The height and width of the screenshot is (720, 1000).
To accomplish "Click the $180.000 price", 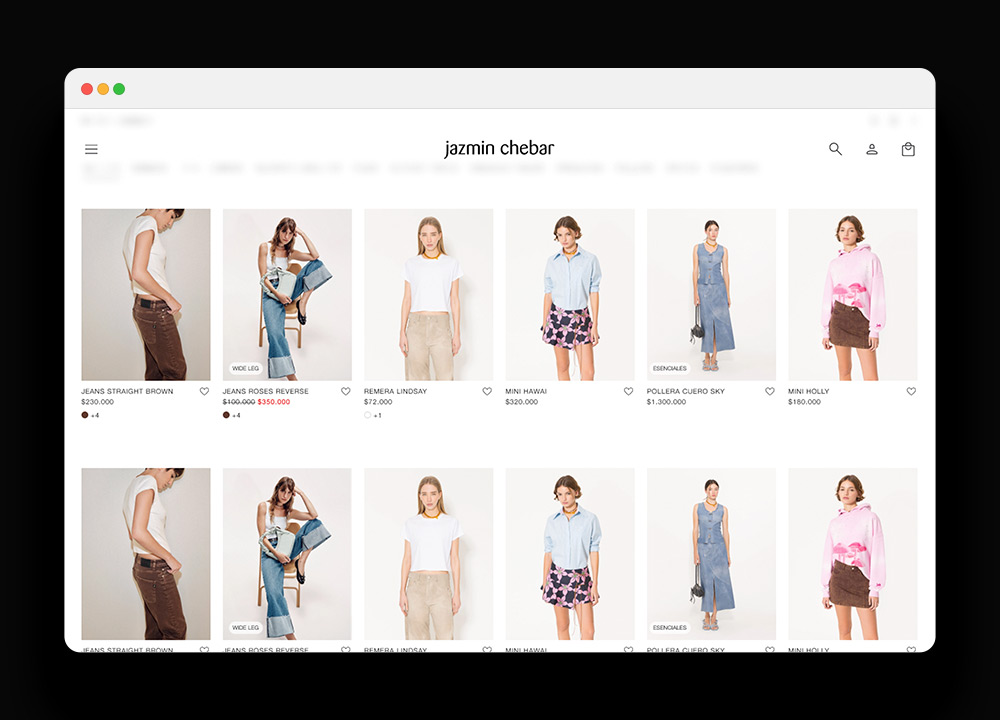I will (804, 402).
